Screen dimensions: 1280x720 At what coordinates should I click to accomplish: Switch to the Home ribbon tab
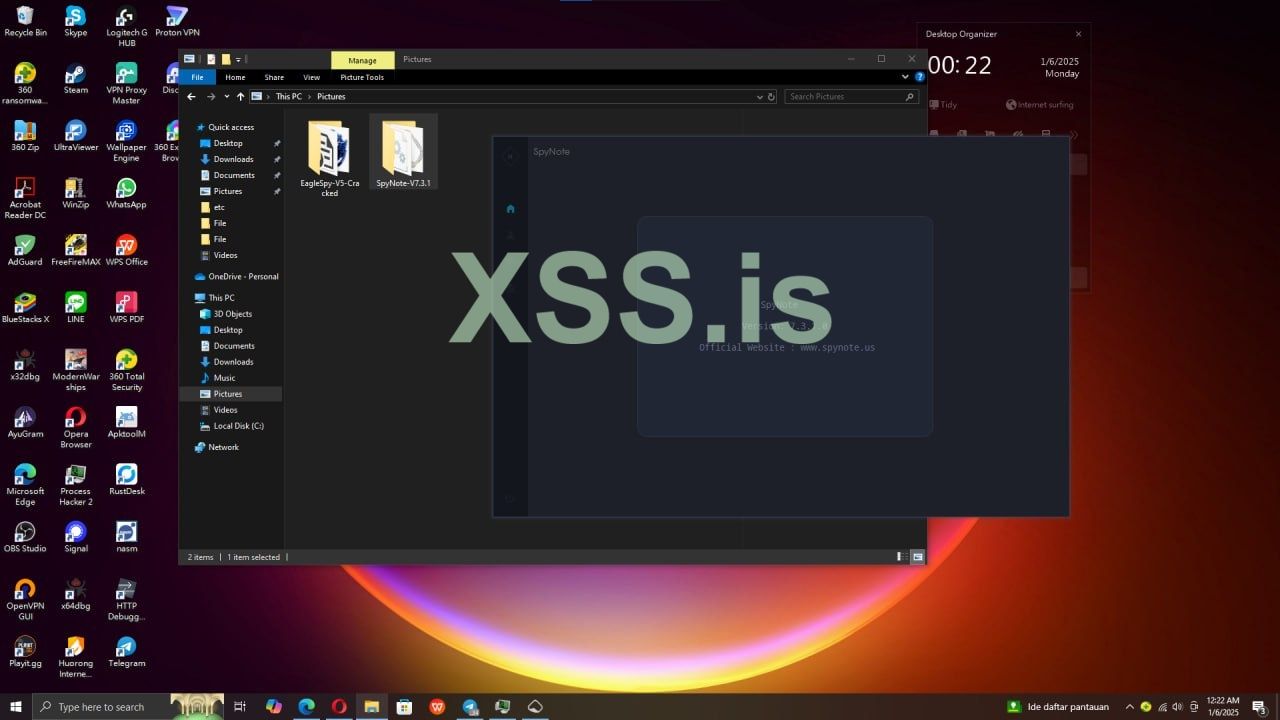pyautogui.click(x=235, y=77)
